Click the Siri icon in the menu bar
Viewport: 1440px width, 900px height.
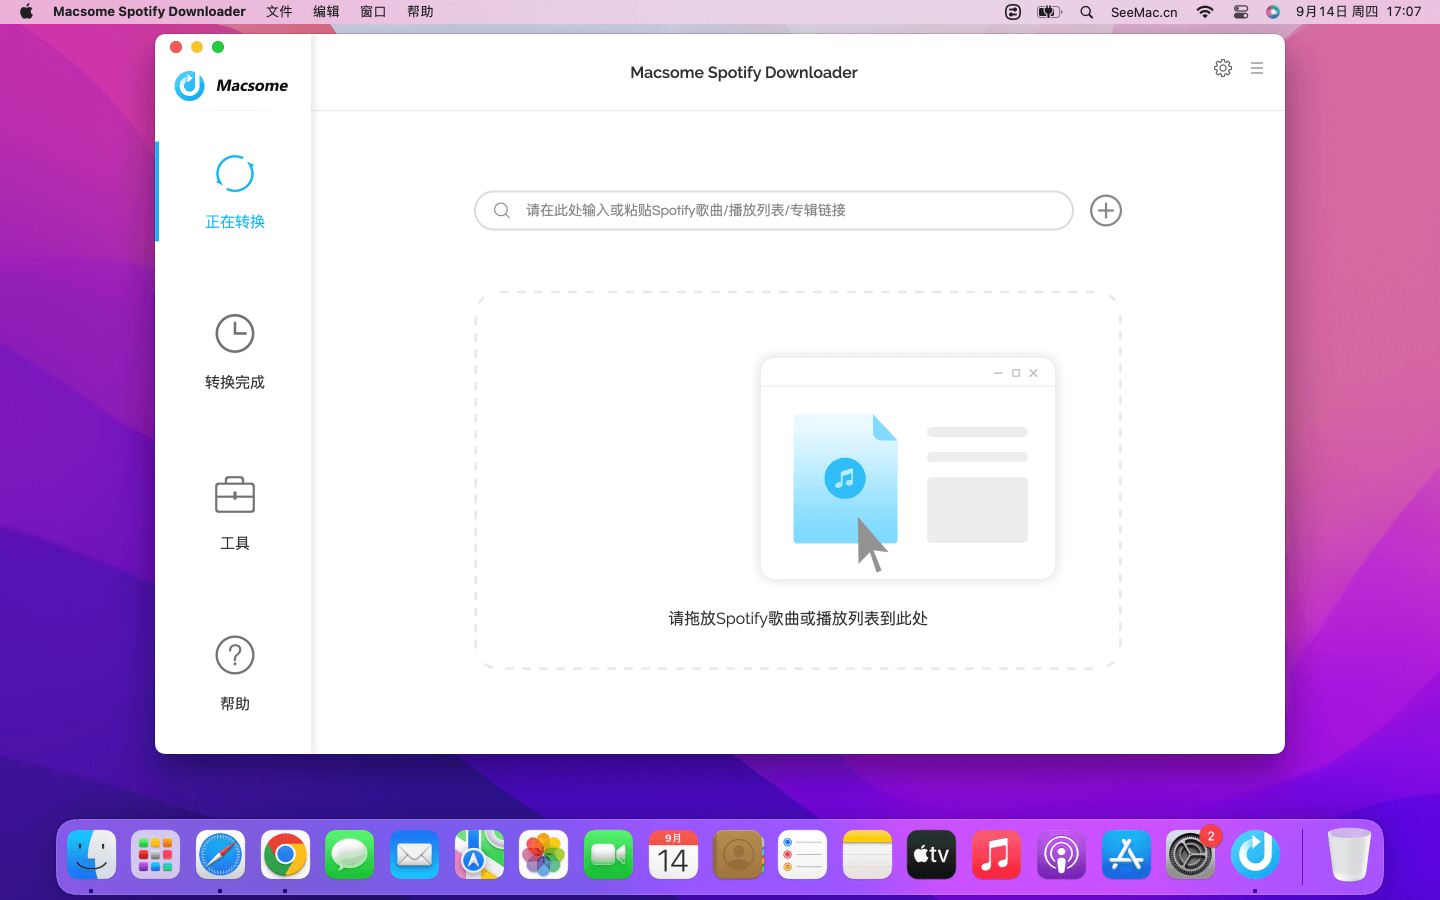(1272, 12)
